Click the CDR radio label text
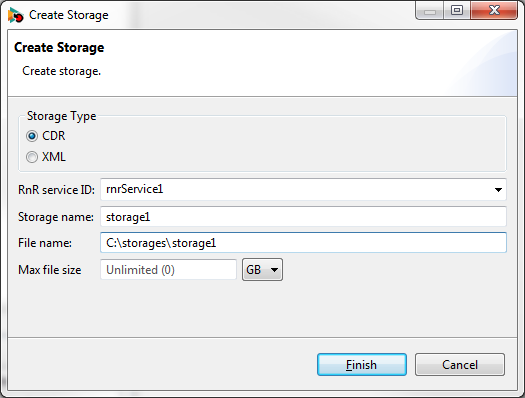This screenshot has width=525, height=398. click(54, 136)
